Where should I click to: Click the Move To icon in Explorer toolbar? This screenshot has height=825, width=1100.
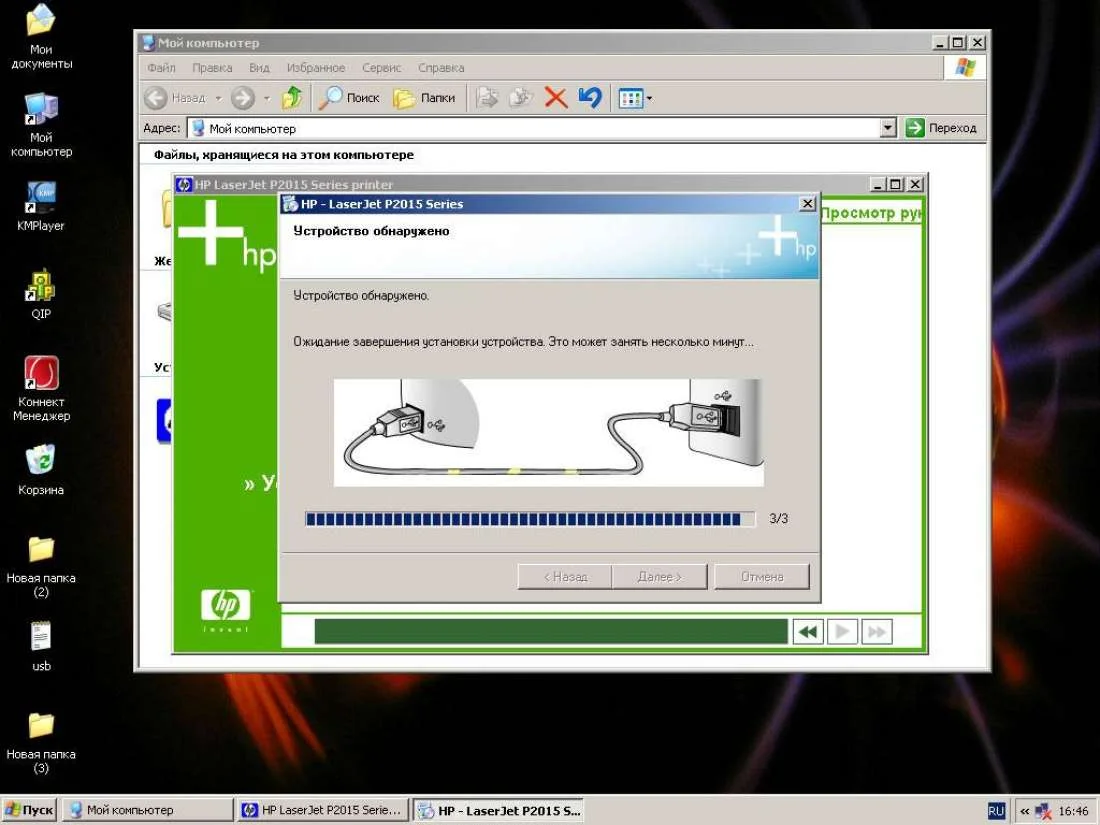[487, 98]
